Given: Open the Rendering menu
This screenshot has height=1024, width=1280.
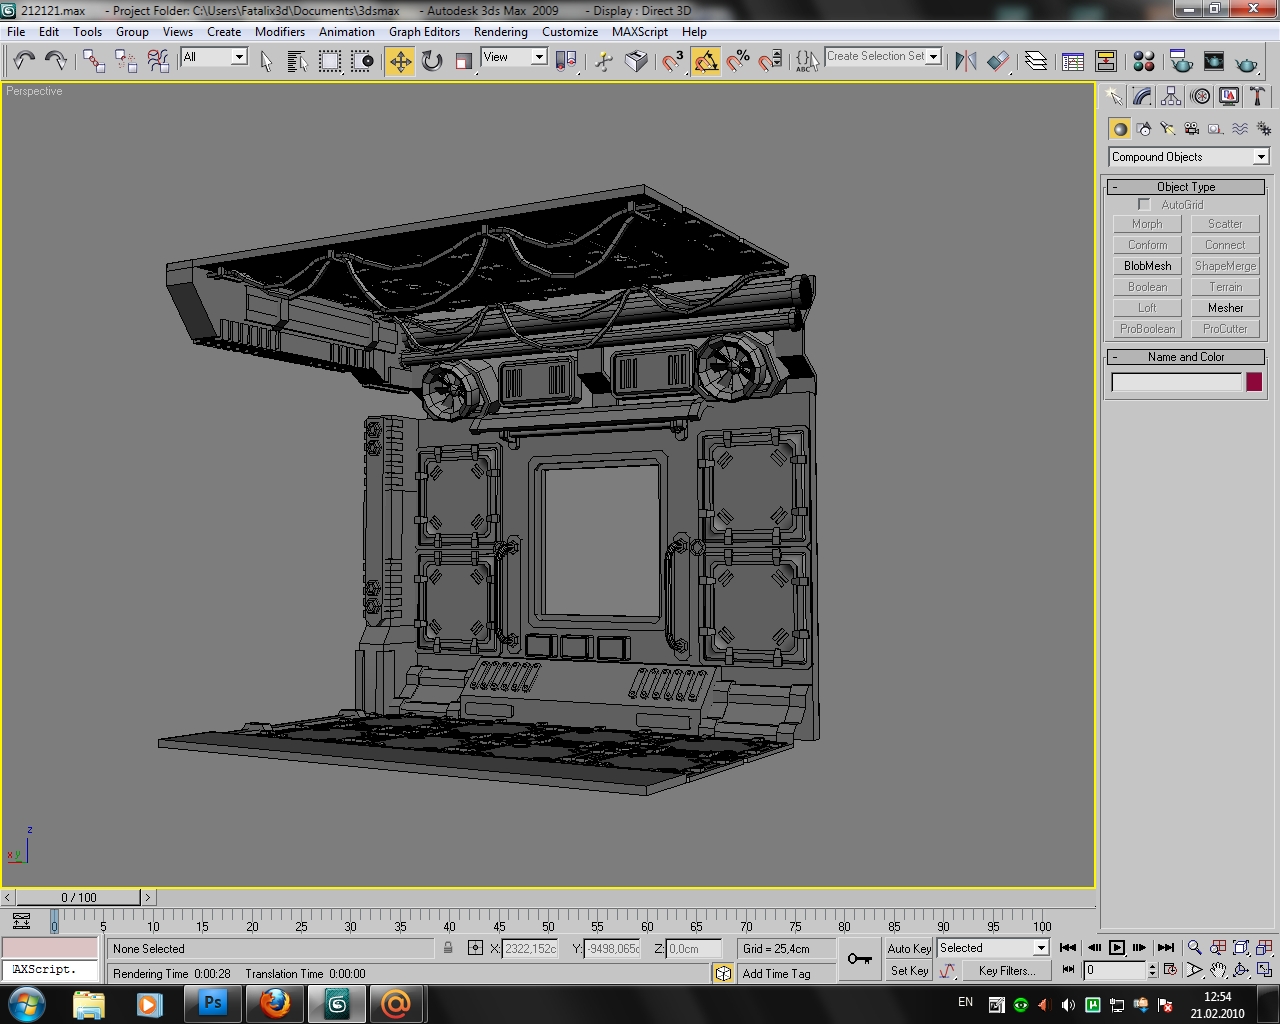Looking at the screenshot, I should click(x=500, y=32).
